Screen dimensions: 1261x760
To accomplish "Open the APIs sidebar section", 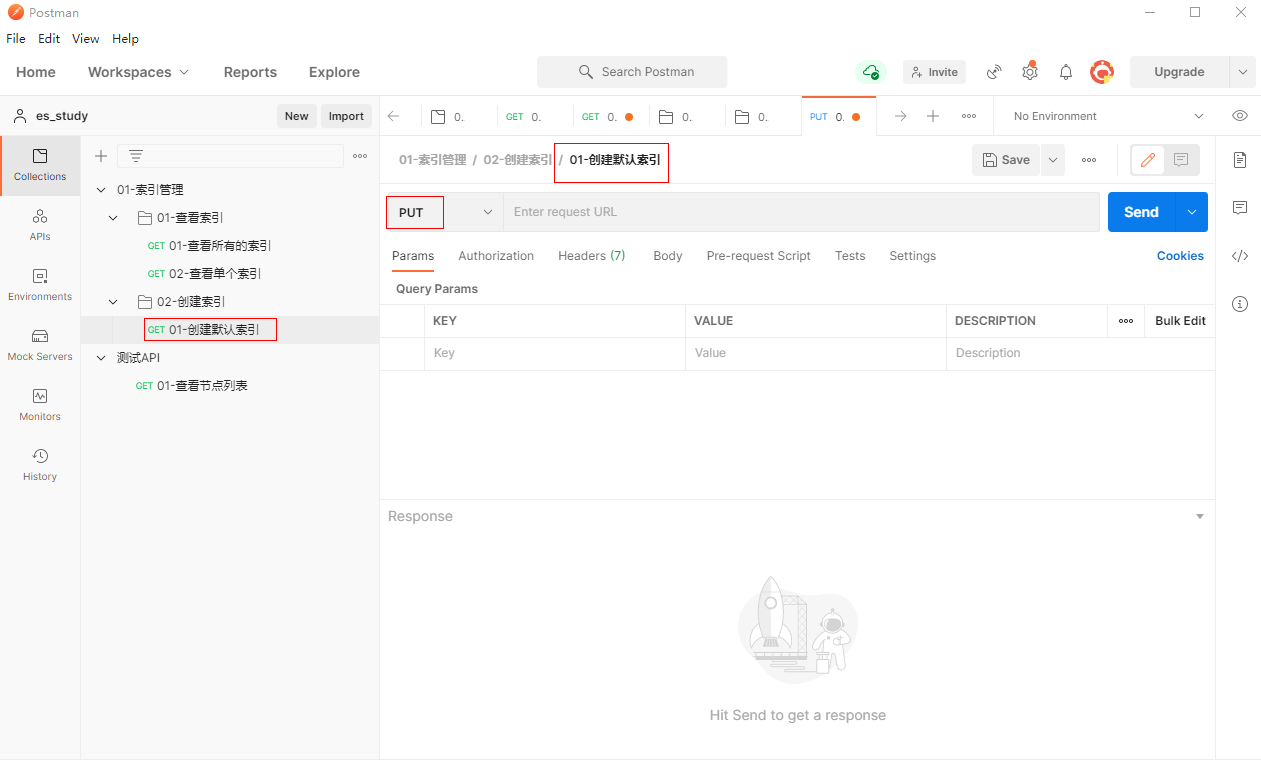I will point(40,225).
